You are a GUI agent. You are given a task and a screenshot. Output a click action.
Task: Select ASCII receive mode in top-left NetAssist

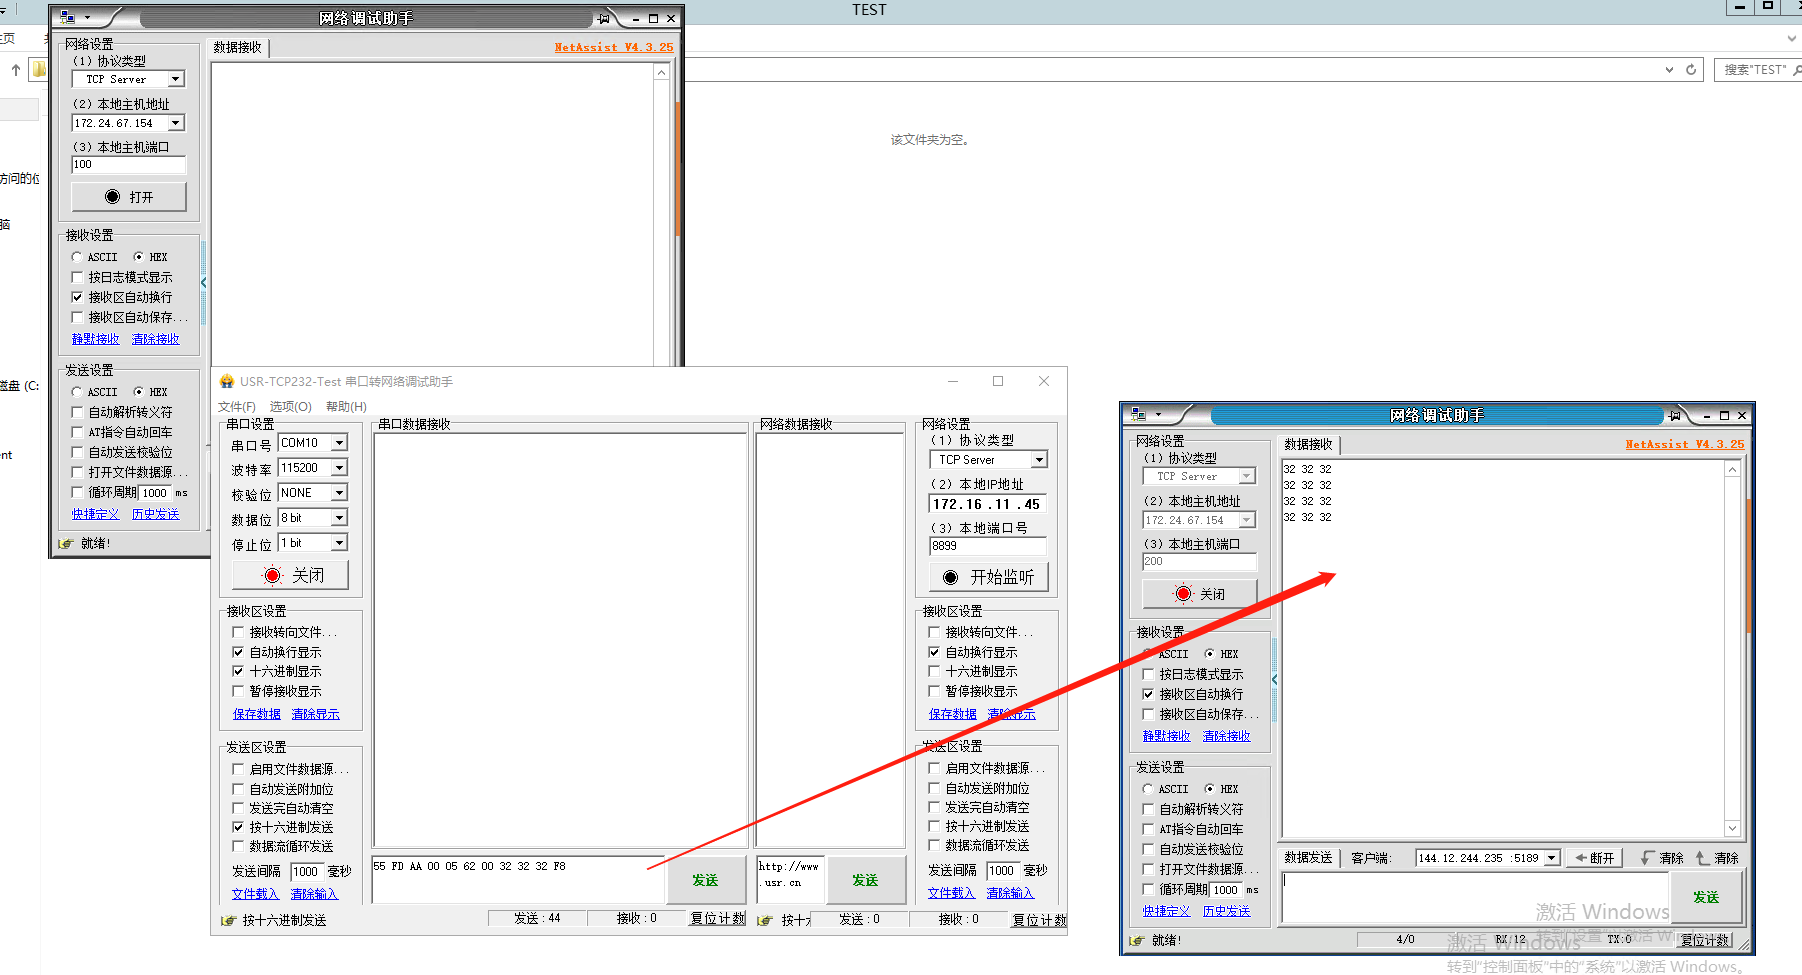[77, 257]
